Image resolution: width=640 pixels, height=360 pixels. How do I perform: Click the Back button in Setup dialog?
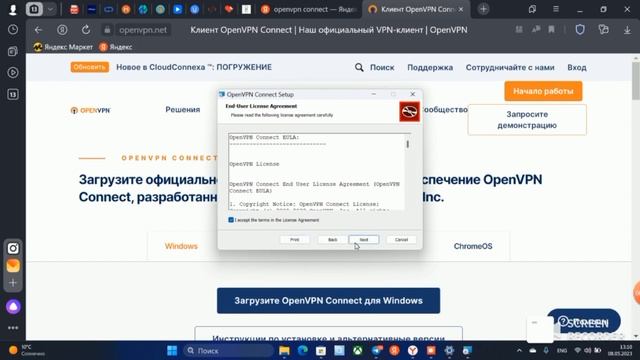[333, 240]
